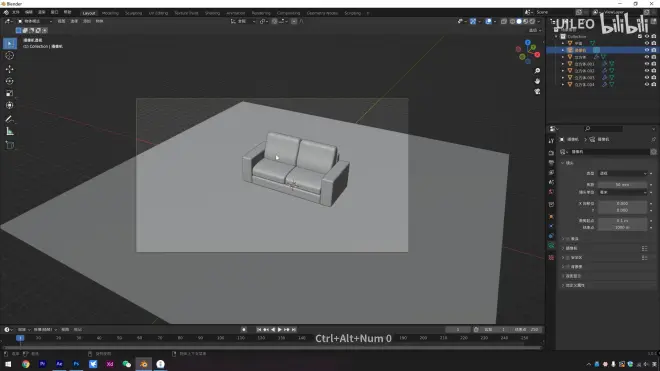Select the Annotate pencil tool
Screen dimensions: 660x371
click(10, 119)
